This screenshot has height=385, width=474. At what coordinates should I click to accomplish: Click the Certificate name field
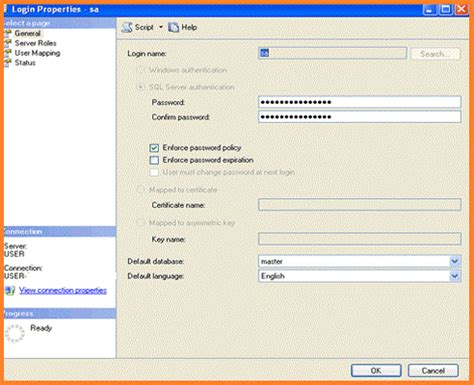coord(360,204)
